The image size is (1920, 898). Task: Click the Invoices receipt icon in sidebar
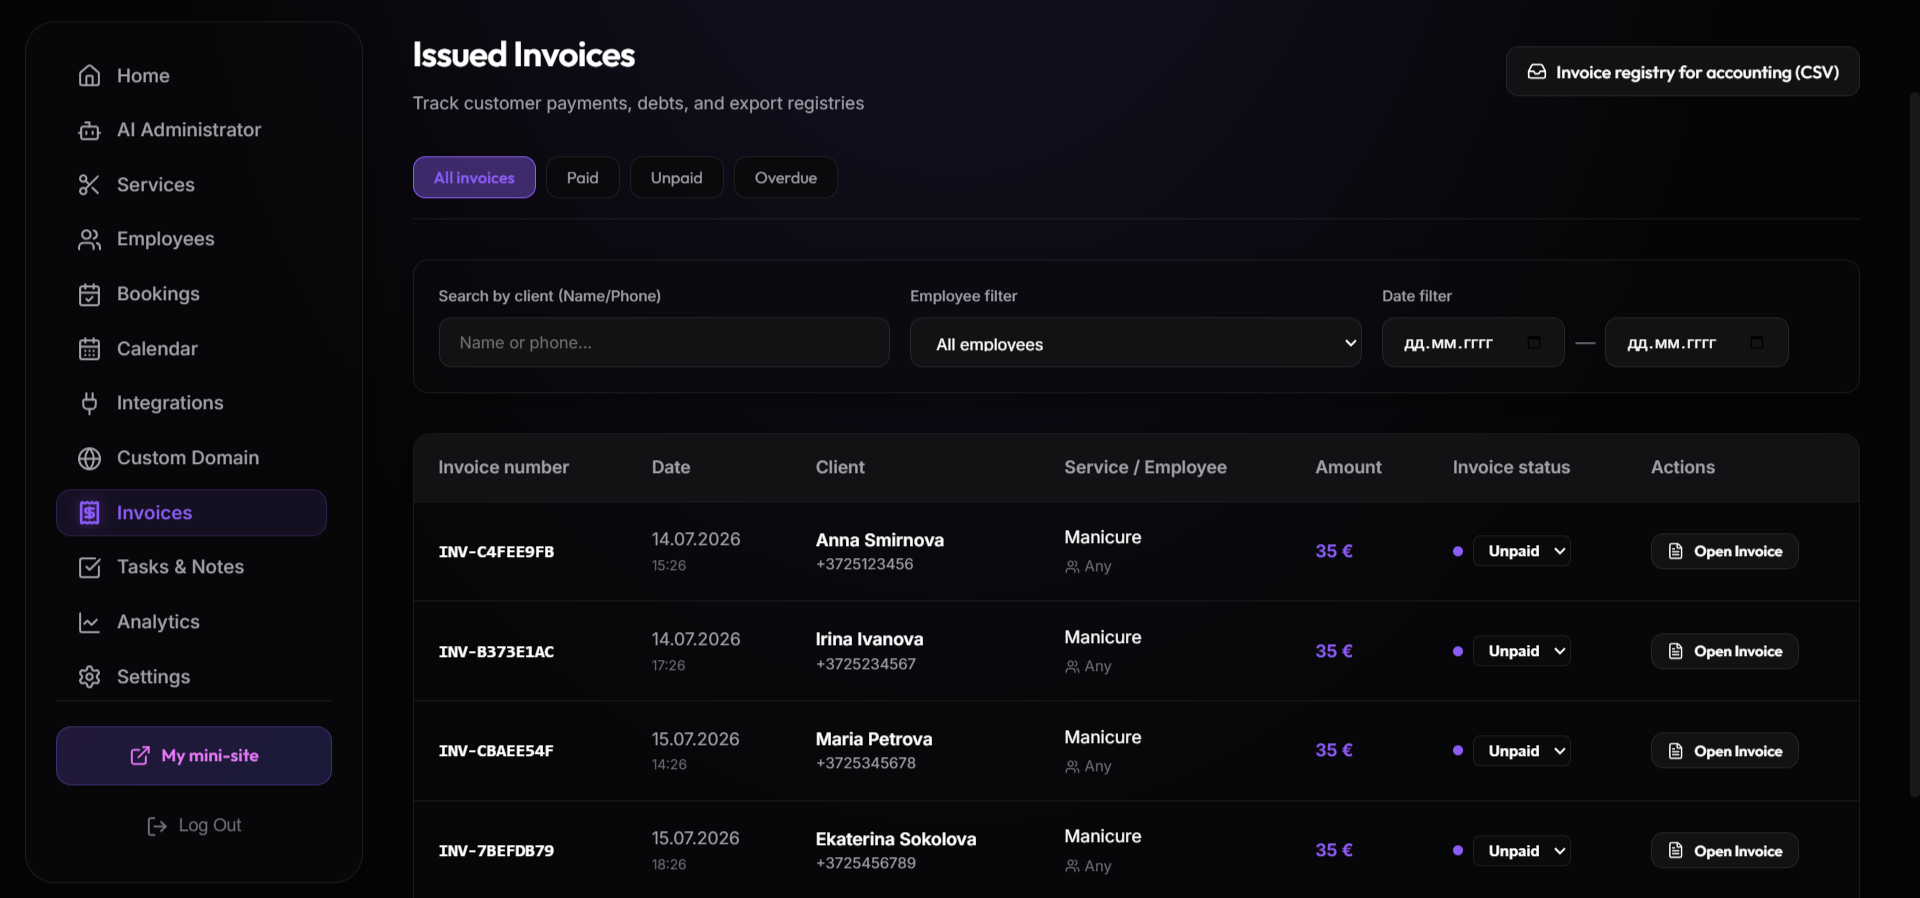(89, 513)
